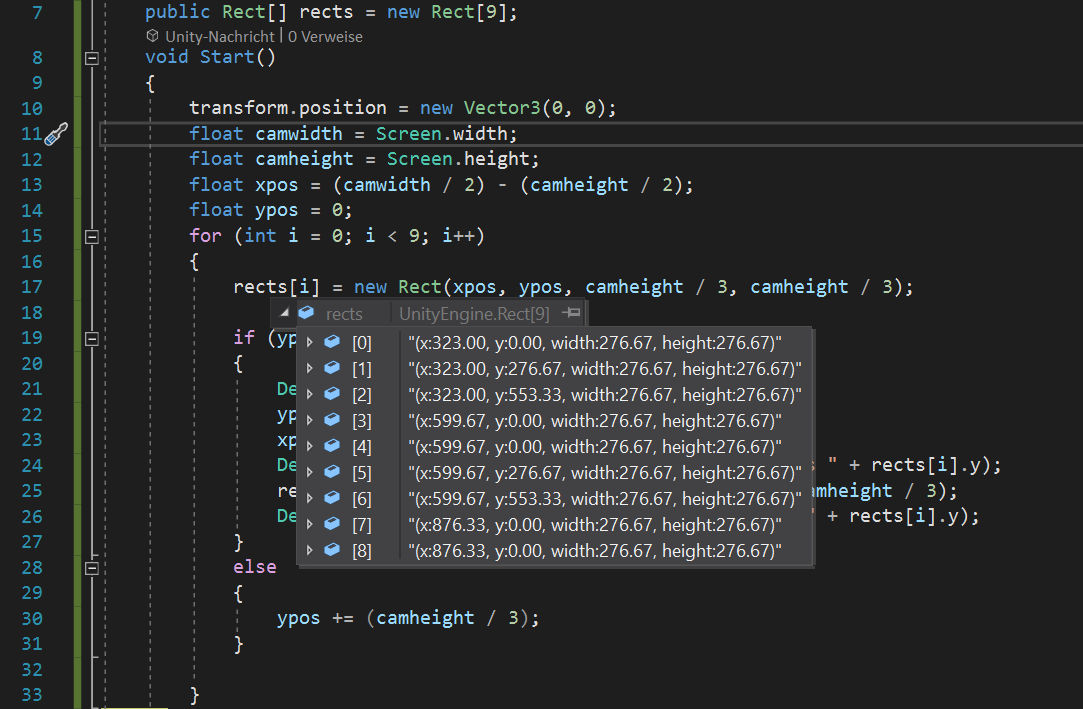Expand rects element [5] in datatip
The height and width of the screenshot is (709, 1083).
[310, 472]
